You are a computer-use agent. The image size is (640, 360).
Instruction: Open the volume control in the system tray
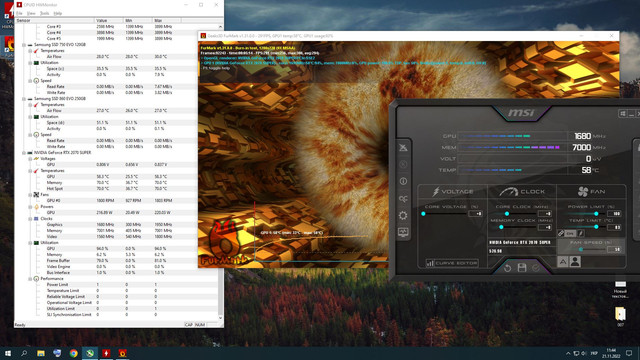[x=584, y=353]
